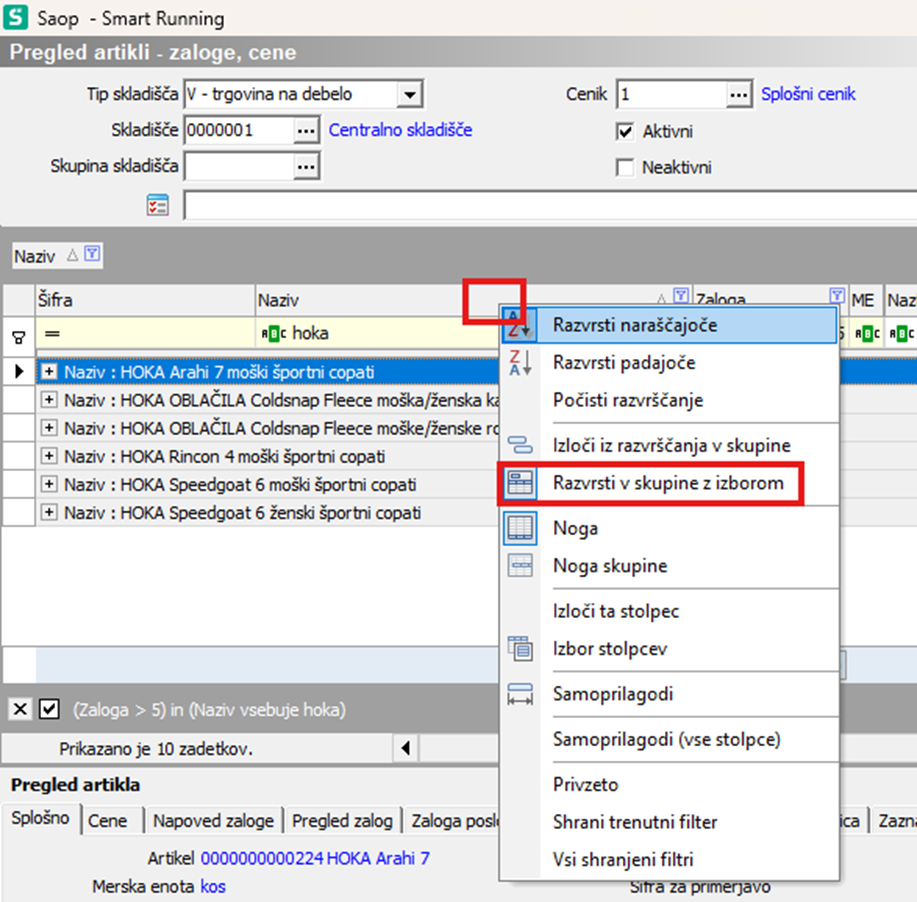The width and height of the screenshot is (917, 902).
Task: Toggle the active filter checkbox
Action: tap(49, 710)
